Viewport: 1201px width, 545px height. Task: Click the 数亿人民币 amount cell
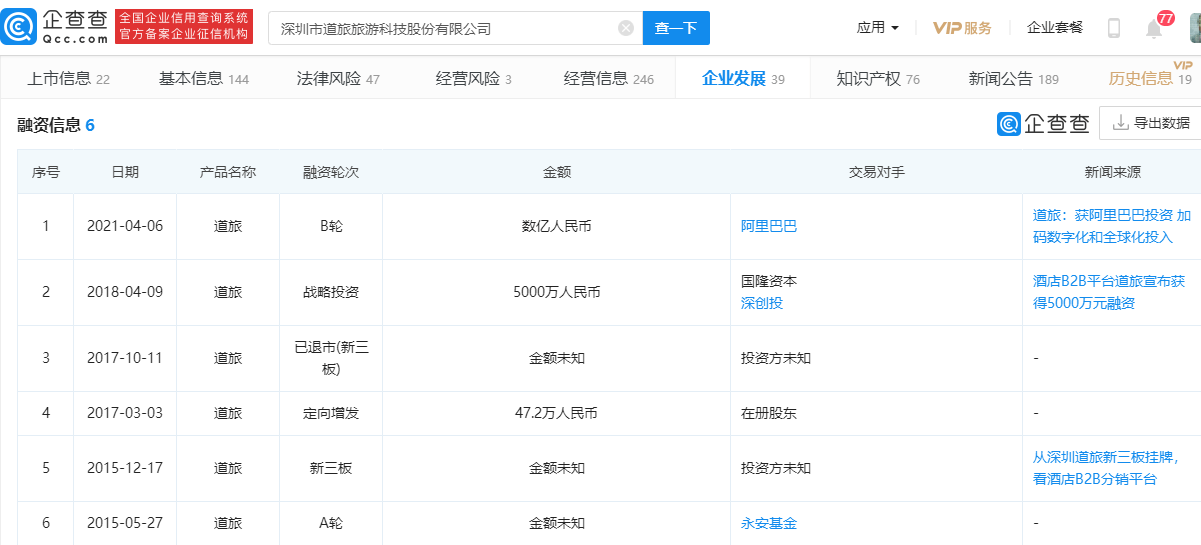[x=557, y=226]
